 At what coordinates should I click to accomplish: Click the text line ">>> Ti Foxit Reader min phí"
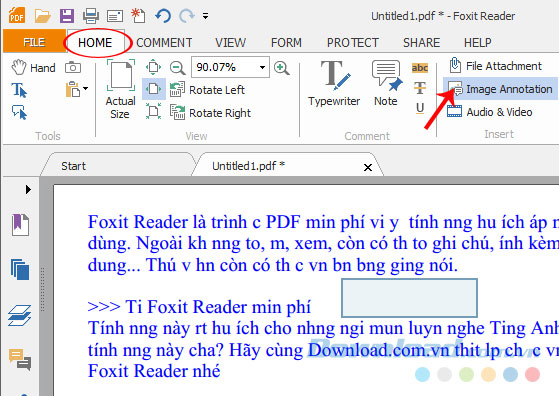pos(199,307)
